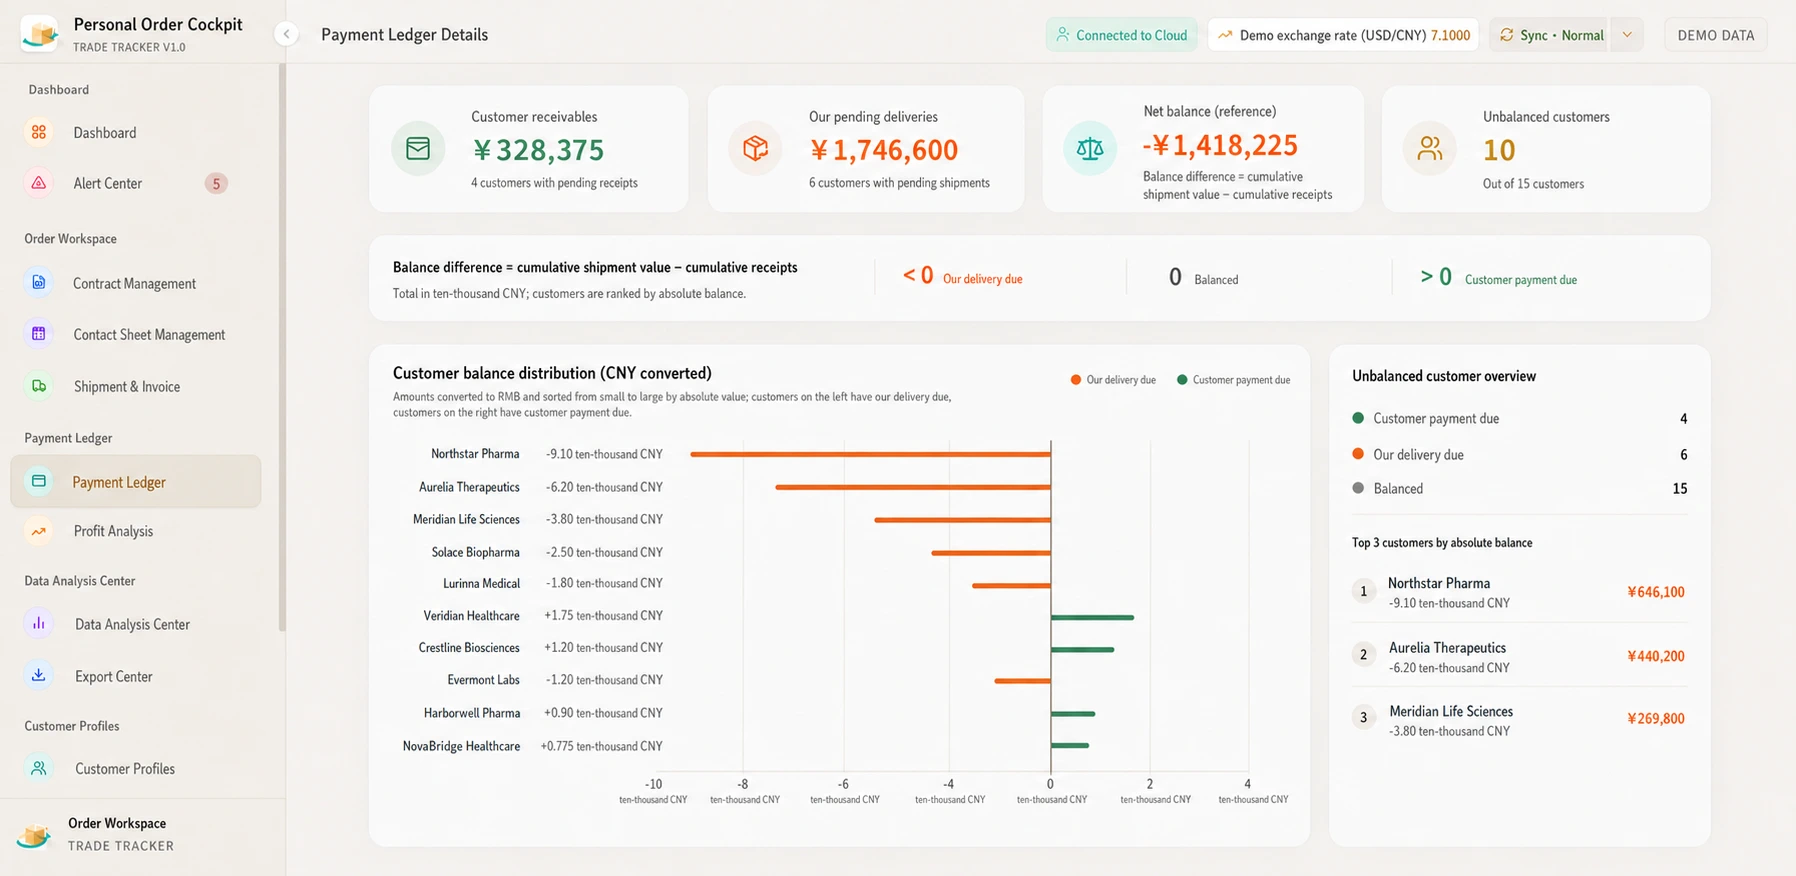Click the Veridian Healthcare chart row label

(x=471, y=616)
